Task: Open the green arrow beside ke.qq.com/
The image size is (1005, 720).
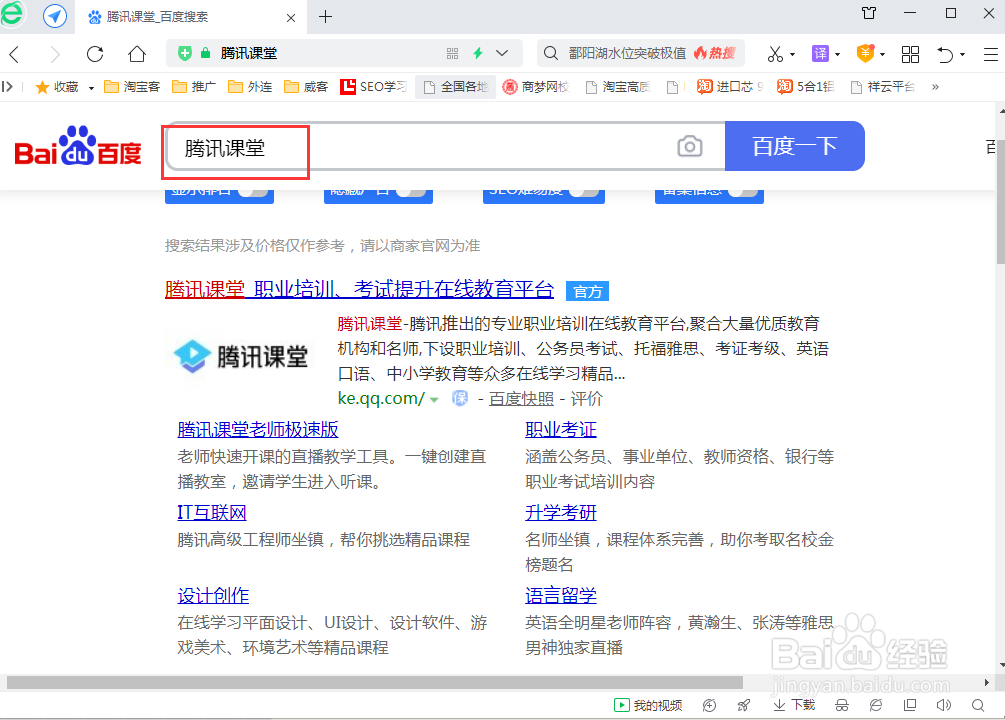Action: pyautogui.click(x=434, y=399)
